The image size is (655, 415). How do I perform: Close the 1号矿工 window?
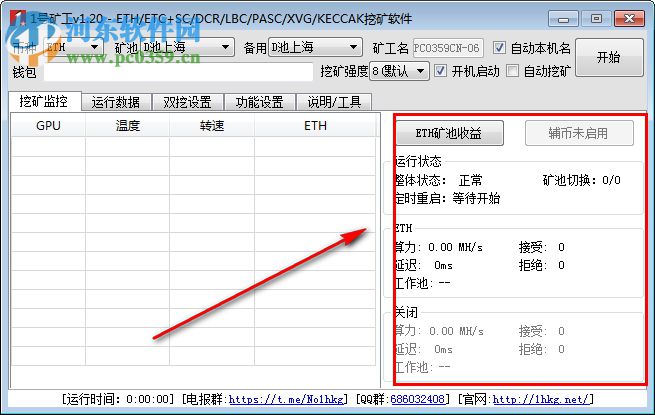coord(629,19)
